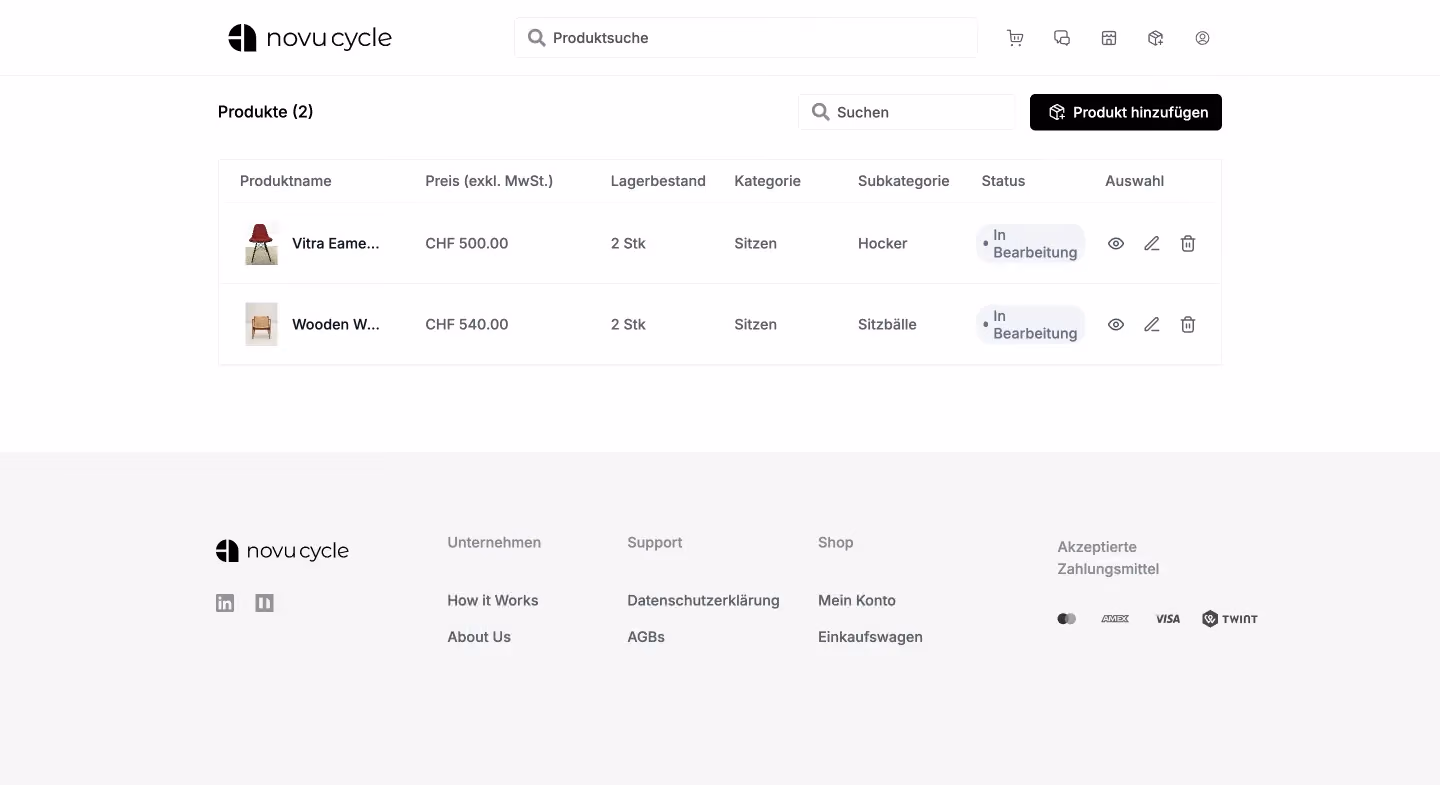The width and height of the screenshot is (1440, 785).
Task: Click the Produktname column header
Action: pyautogui.click(x=285, y=181)
